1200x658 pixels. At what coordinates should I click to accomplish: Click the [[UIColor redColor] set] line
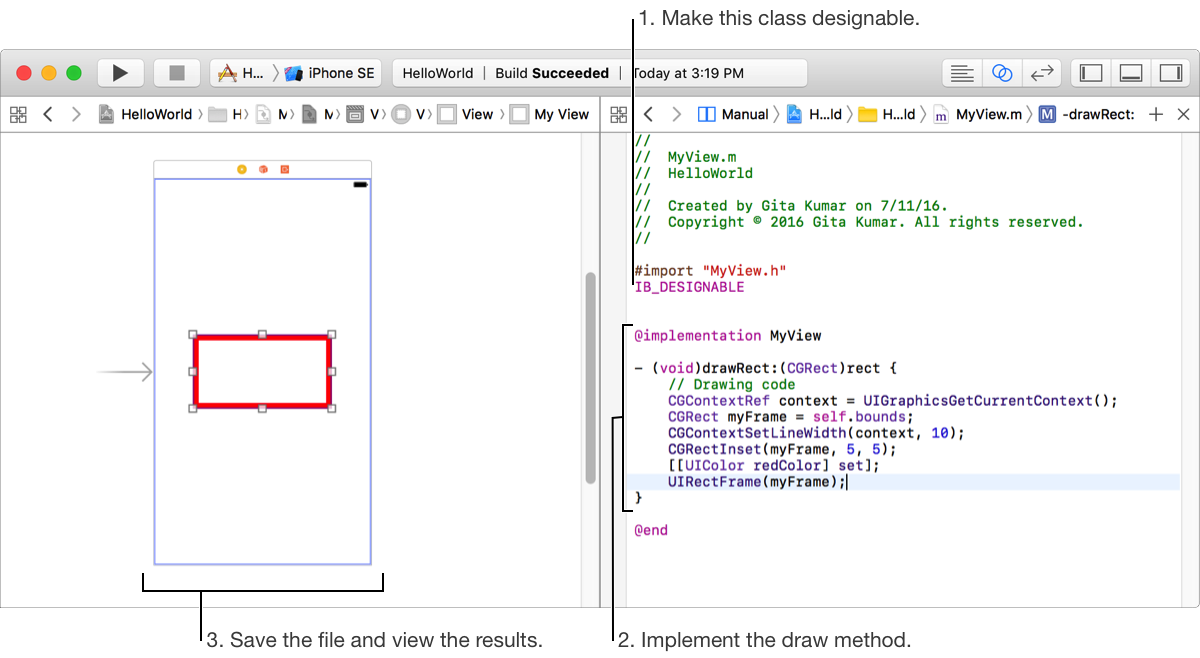point(774,465)
